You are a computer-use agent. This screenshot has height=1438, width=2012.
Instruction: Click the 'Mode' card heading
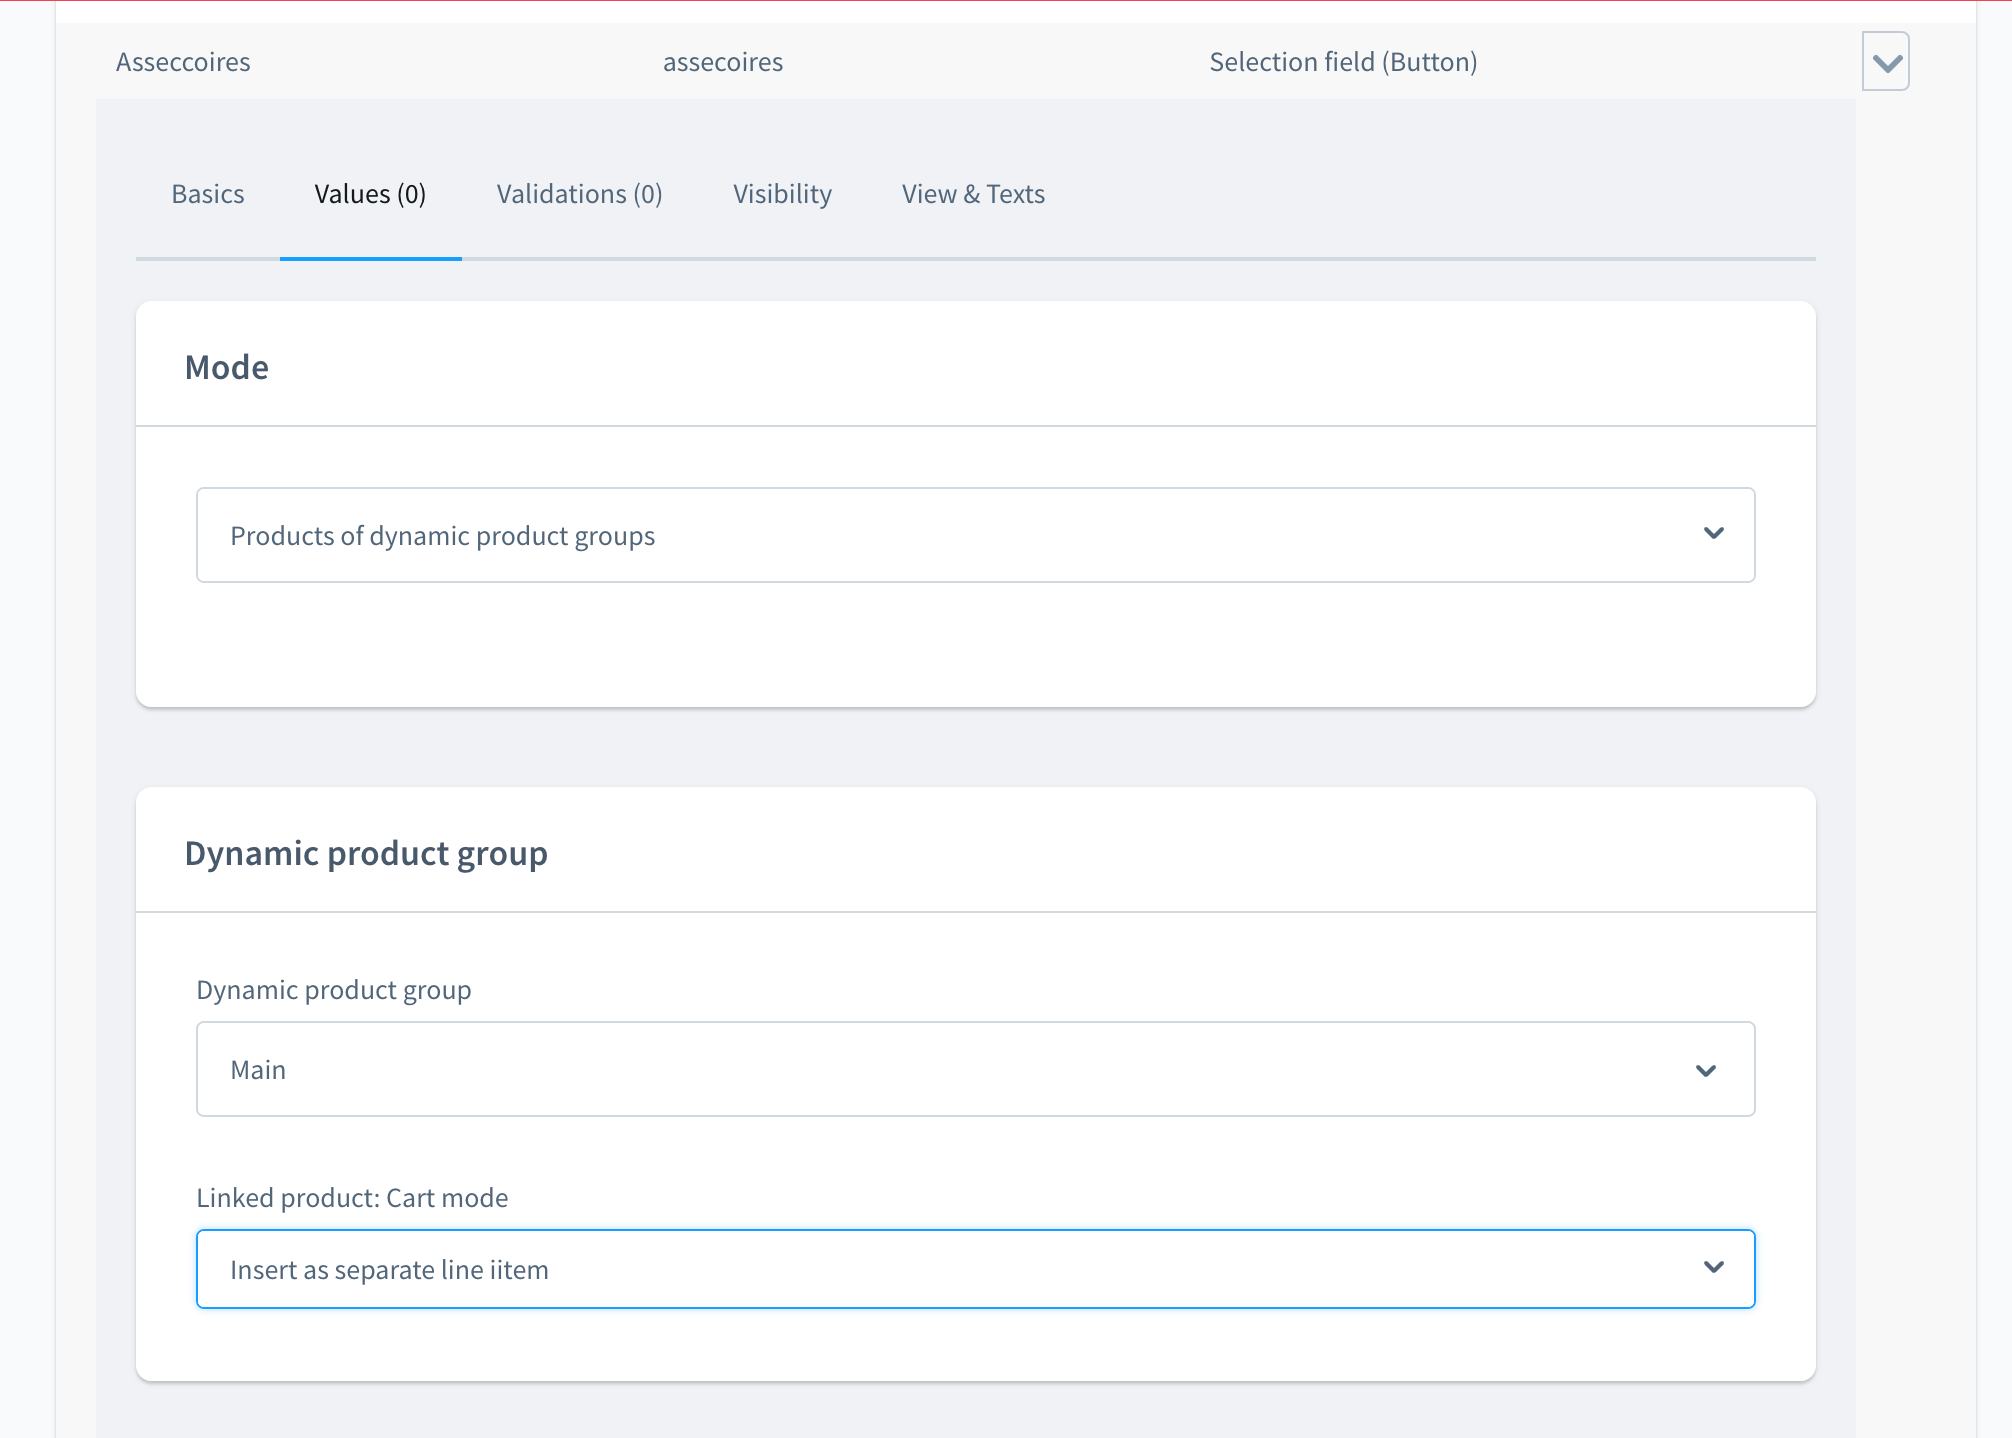point(227,367)
